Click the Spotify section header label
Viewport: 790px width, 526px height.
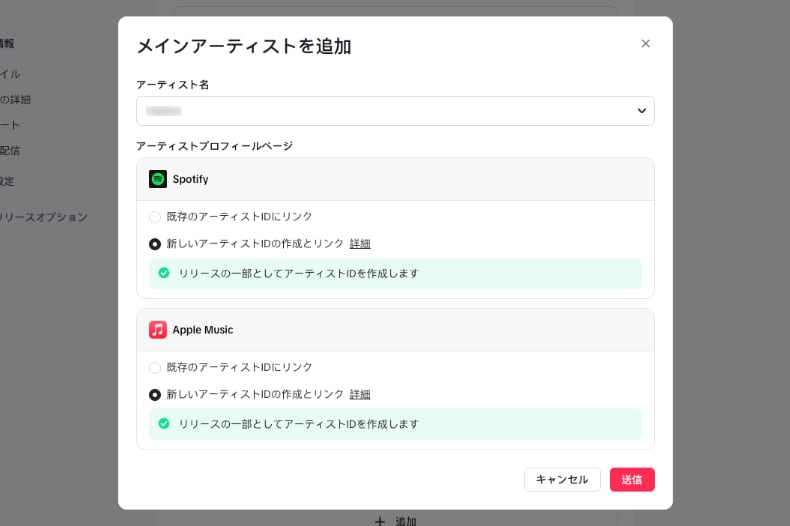coord(190,179)
